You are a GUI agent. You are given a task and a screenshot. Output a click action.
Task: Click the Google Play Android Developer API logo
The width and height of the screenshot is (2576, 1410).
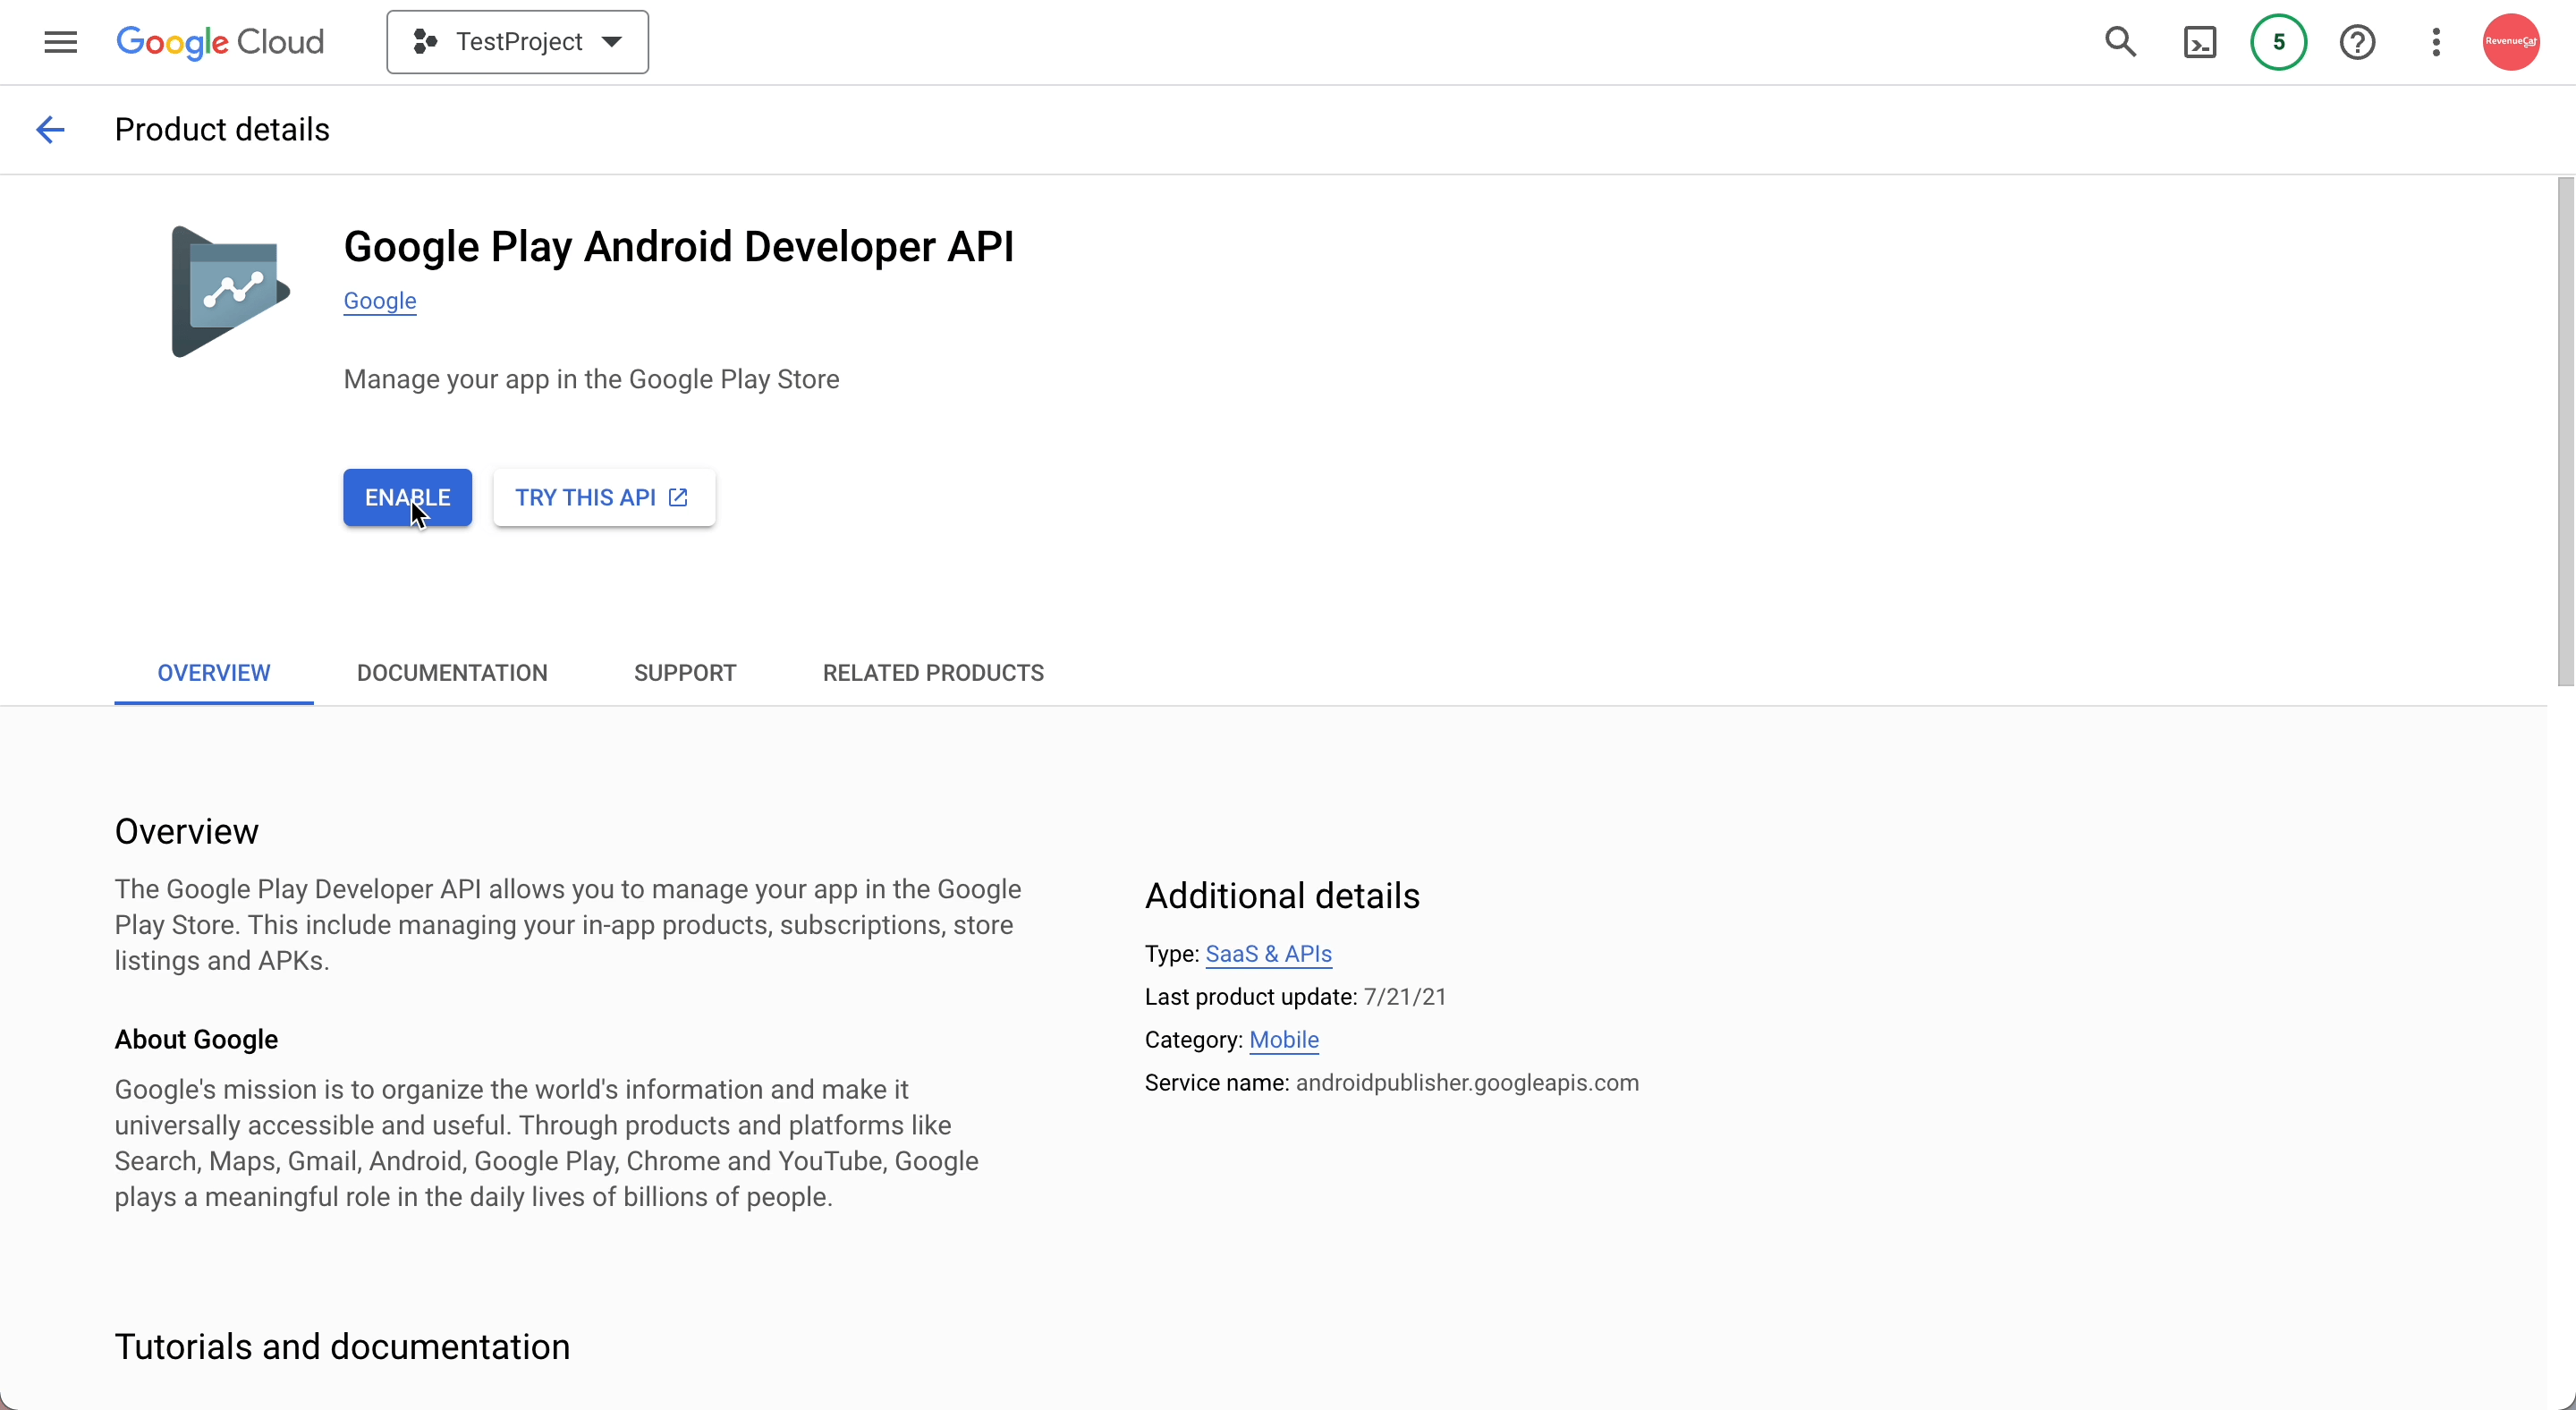228,291
